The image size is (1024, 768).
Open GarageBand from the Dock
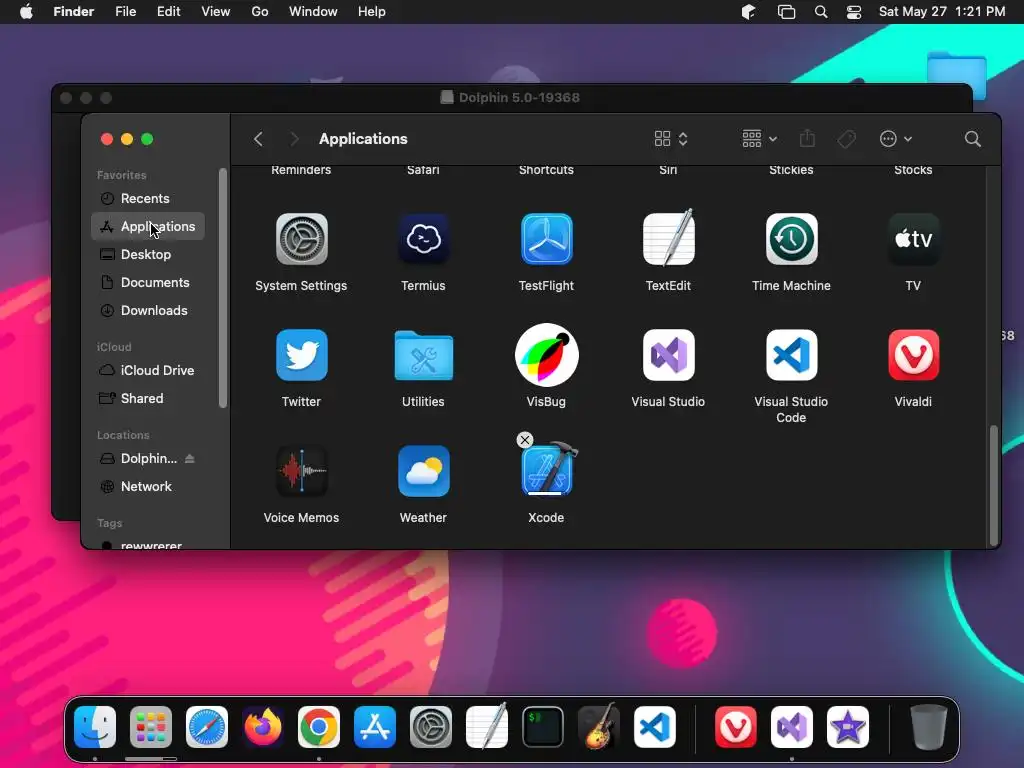599,726
